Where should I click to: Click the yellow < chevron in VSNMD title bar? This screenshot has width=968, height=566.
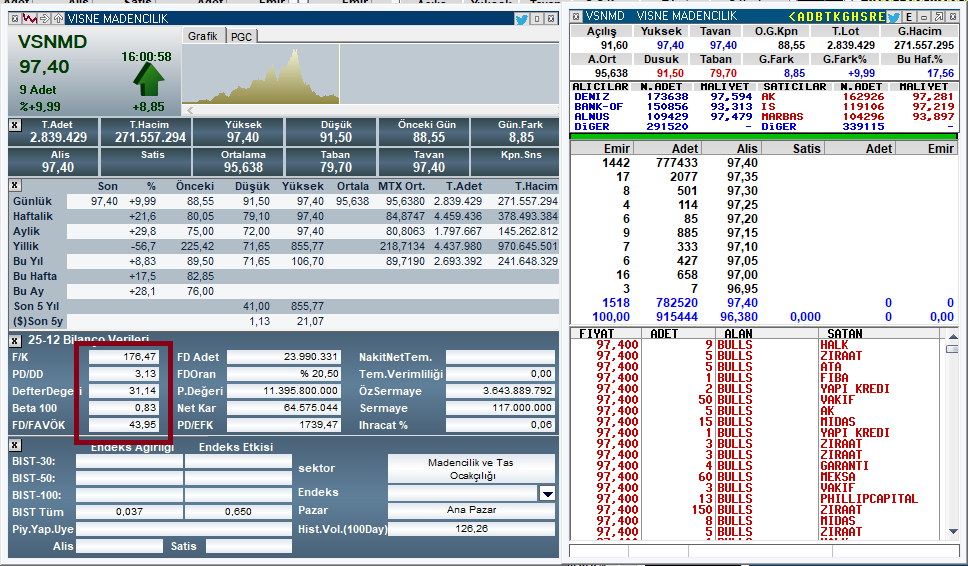[792, 17]
